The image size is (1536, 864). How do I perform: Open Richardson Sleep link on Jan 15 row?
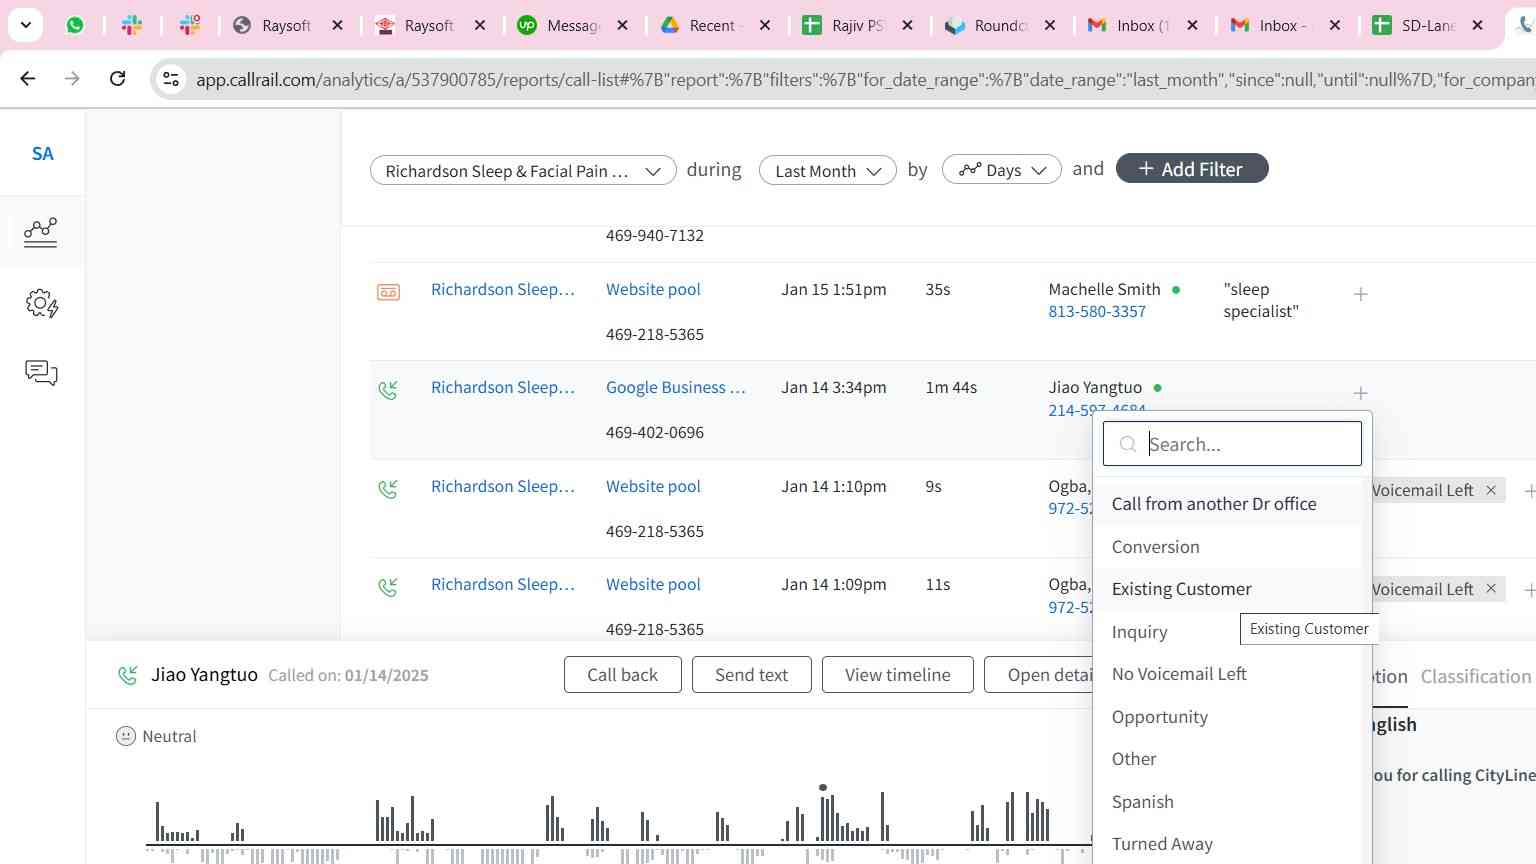[503, 290]
